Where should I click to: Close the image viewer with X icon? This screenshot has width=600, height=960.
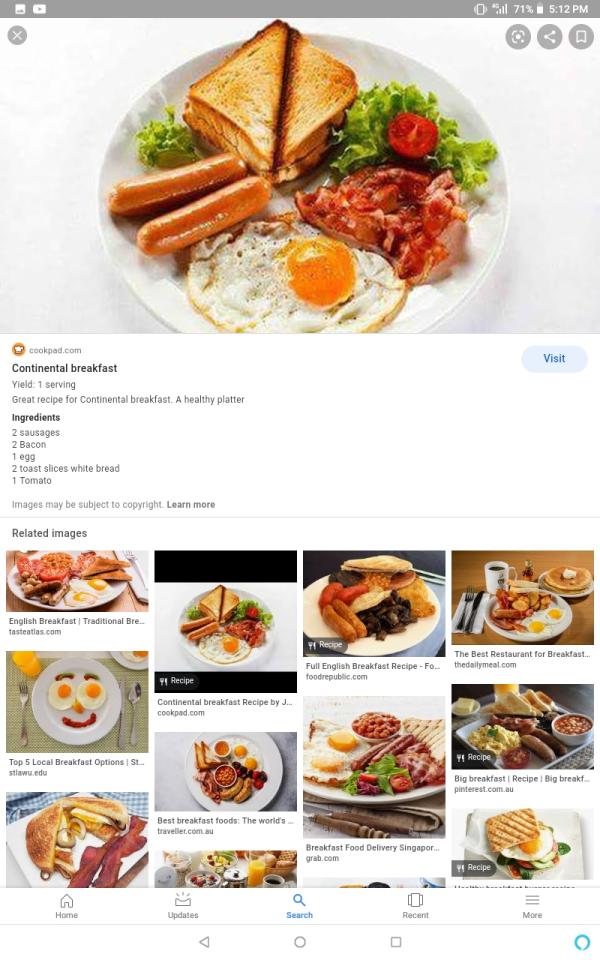point(17,36)
